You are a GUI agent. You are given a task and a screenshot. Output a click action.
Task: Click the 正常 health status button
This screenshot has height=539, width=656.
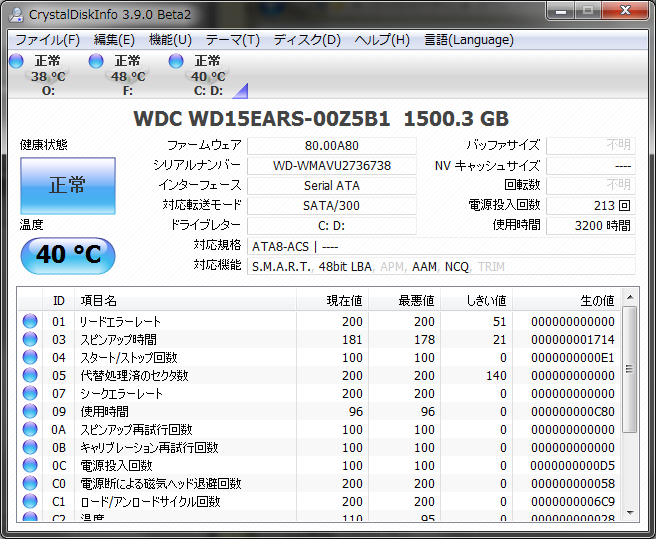tap(68, 186)
